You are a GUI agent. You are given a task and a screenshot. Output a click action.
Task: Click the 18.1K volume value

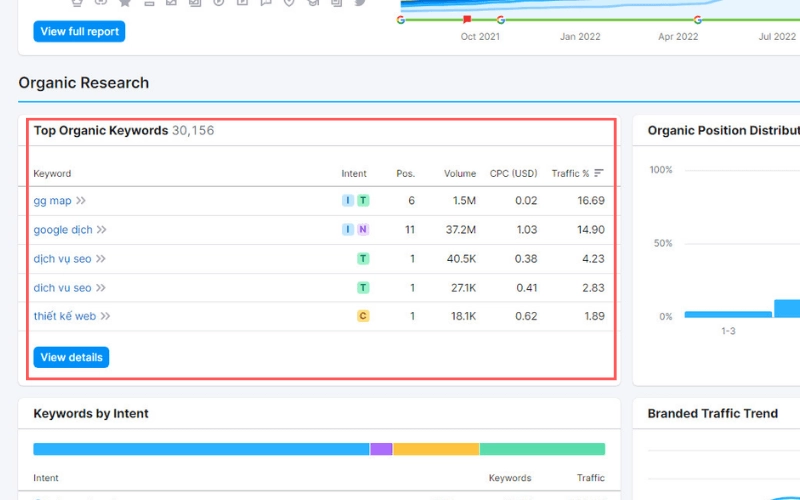coord(463,316)
